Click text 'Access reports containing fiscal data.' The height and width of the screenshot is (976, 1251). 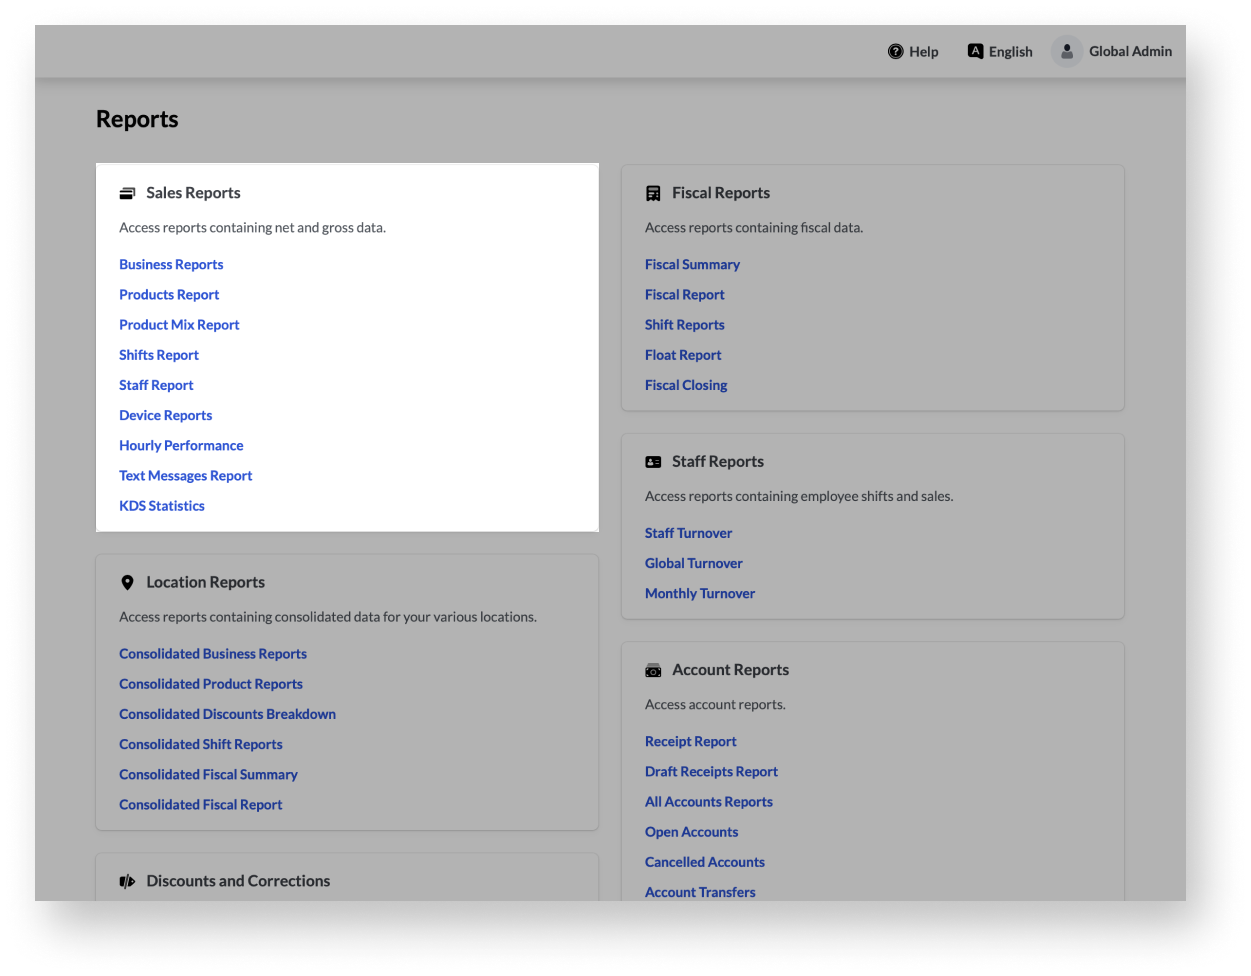click(x=754, y=228)
